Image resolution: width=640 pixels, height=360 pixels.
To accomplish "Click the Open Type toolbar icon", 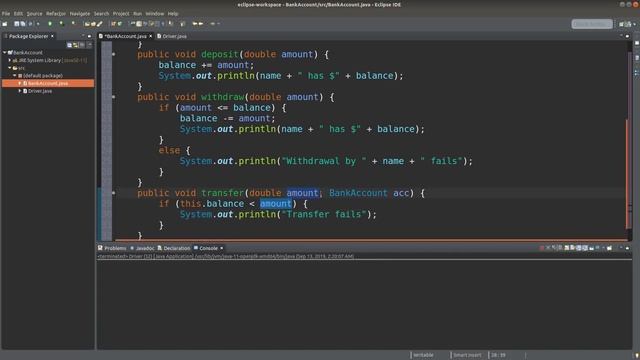I will 87,24.
